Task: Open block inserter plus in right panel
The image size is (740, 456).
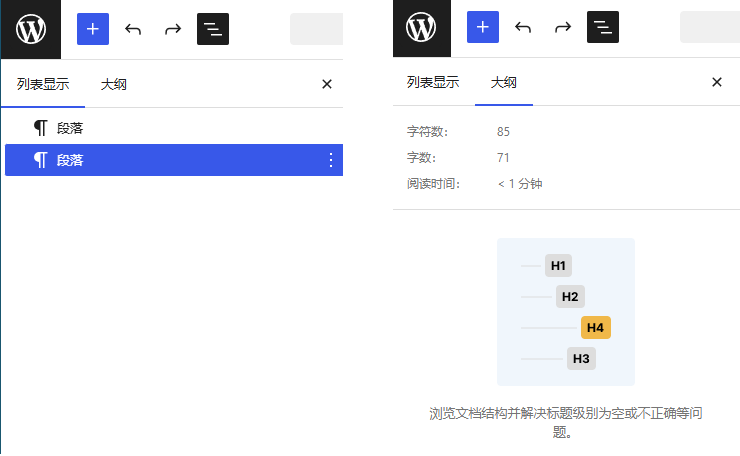Action: pyautogui.click(x=483, y=27)
